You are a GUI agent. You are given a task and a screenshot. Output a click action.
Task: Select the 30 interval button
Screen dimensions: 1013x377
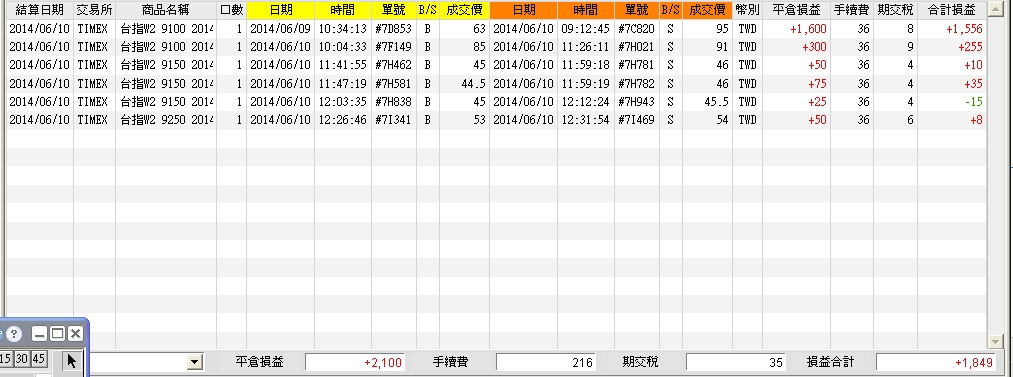[22, 359]
